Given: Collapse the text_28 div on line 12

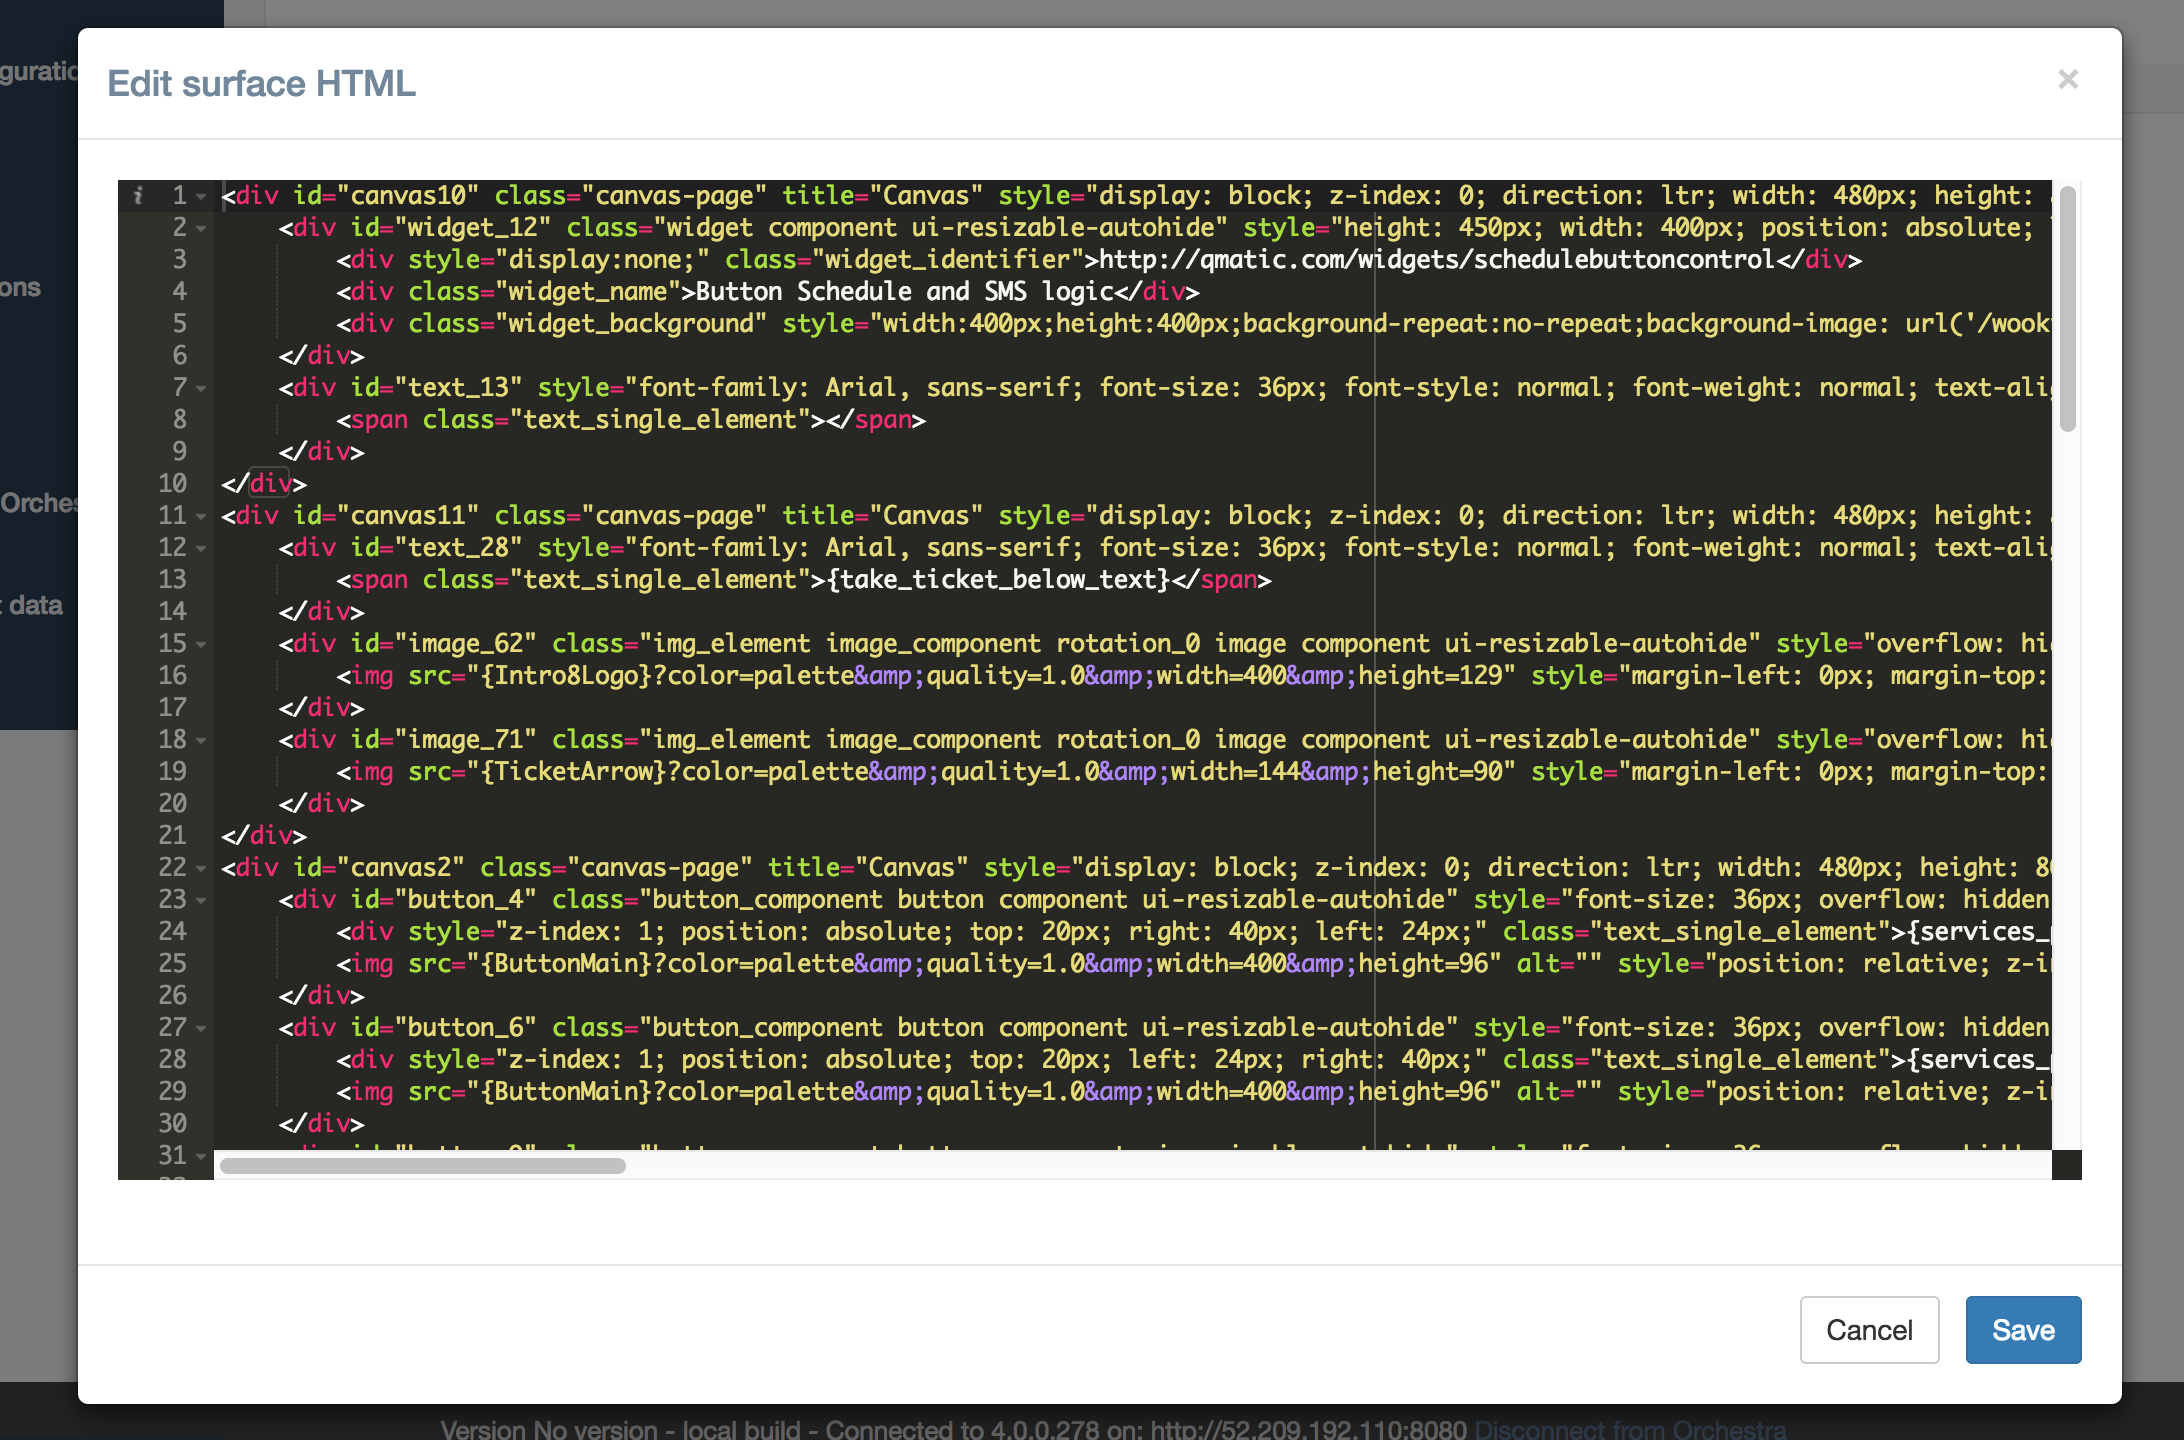Looking at the screenshot, I should pyautogui.click(x=202, y=548).
